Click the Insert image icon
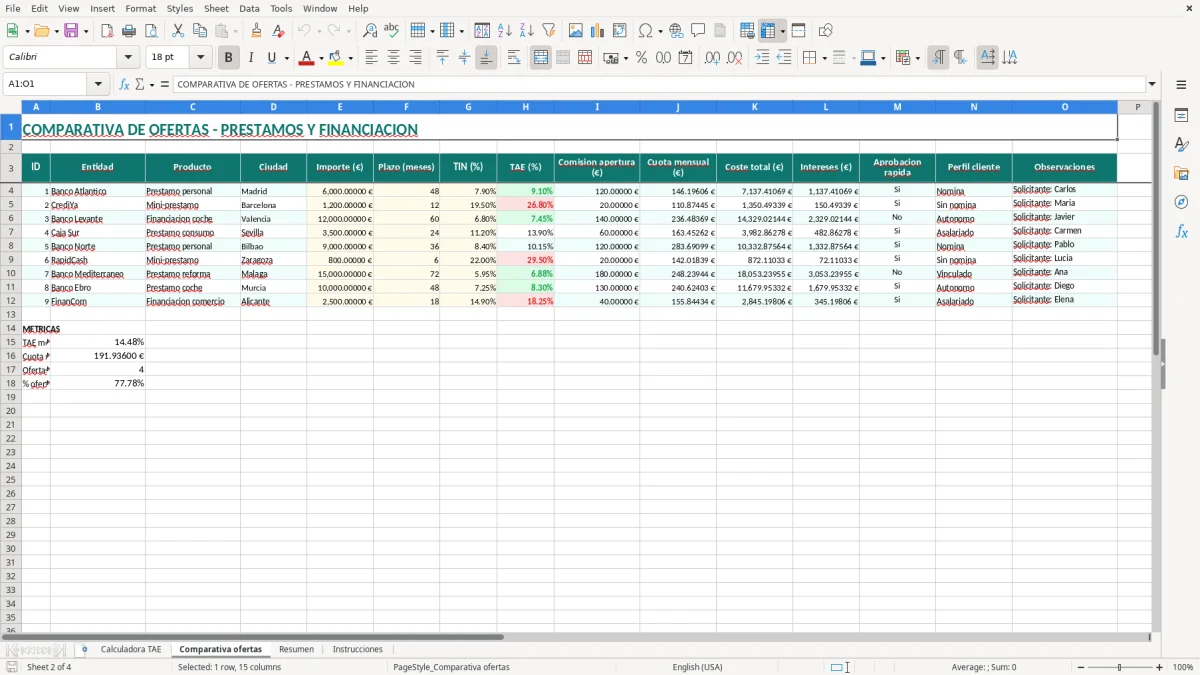The image size is (1200, 675). (x=576, y=31)
